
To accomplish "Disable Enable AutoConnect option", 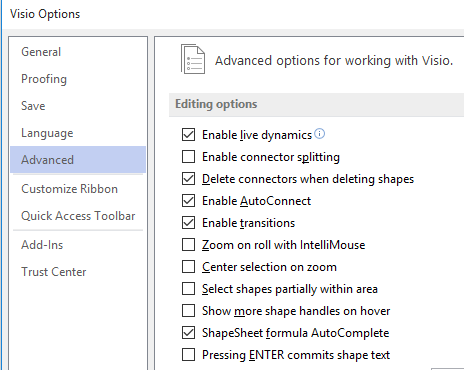I will [188, 201].
